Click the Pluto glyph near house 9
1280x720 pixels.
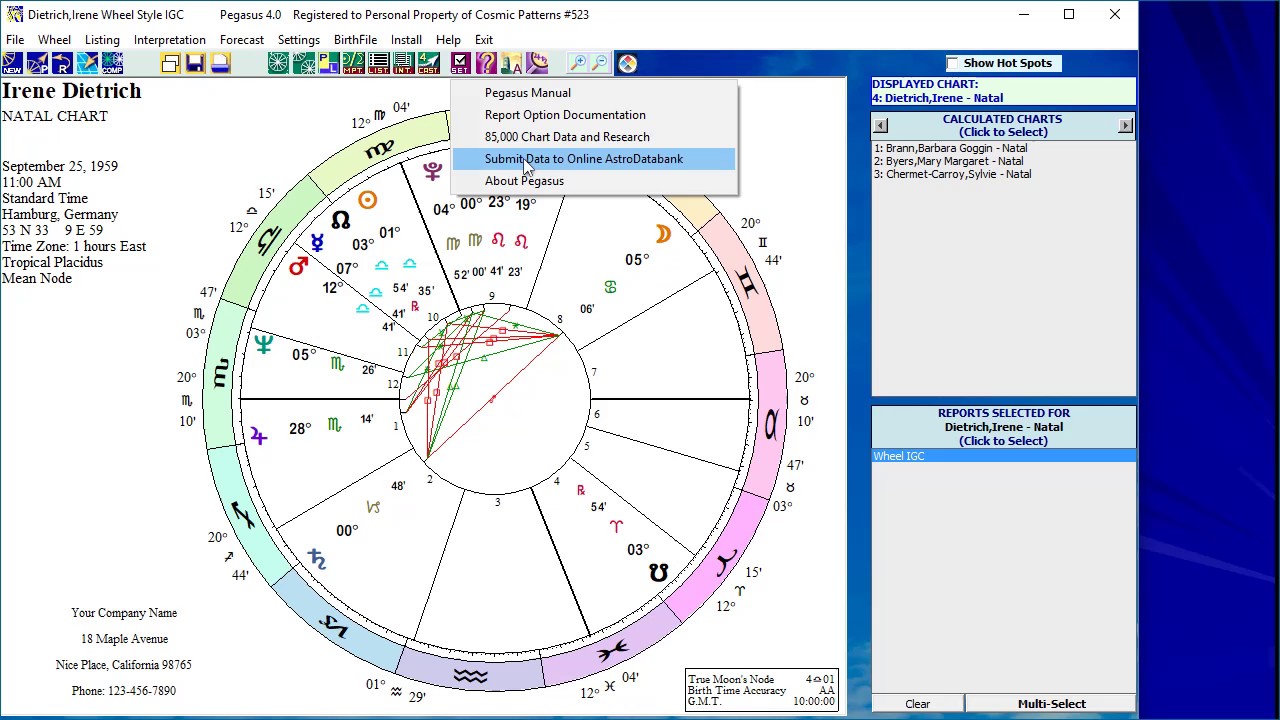[432, 171]
